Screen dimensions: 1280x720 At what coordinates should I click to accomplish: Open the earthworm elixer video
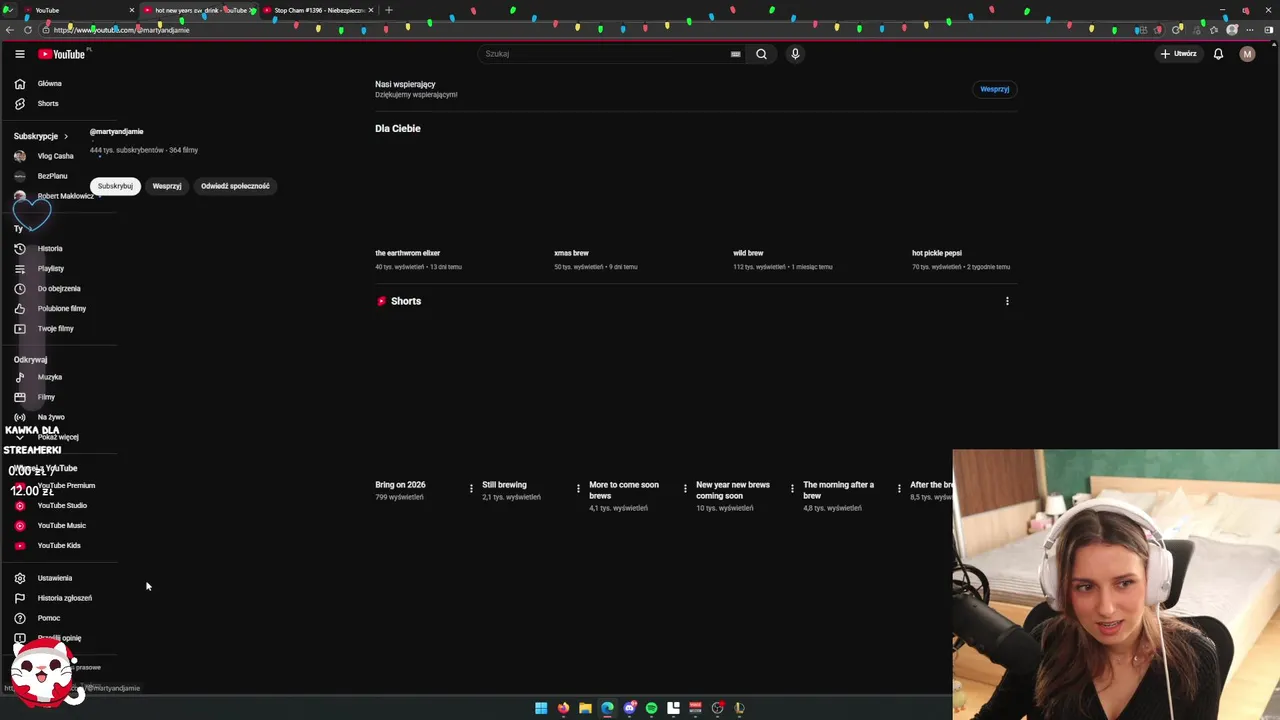point(407,253)
